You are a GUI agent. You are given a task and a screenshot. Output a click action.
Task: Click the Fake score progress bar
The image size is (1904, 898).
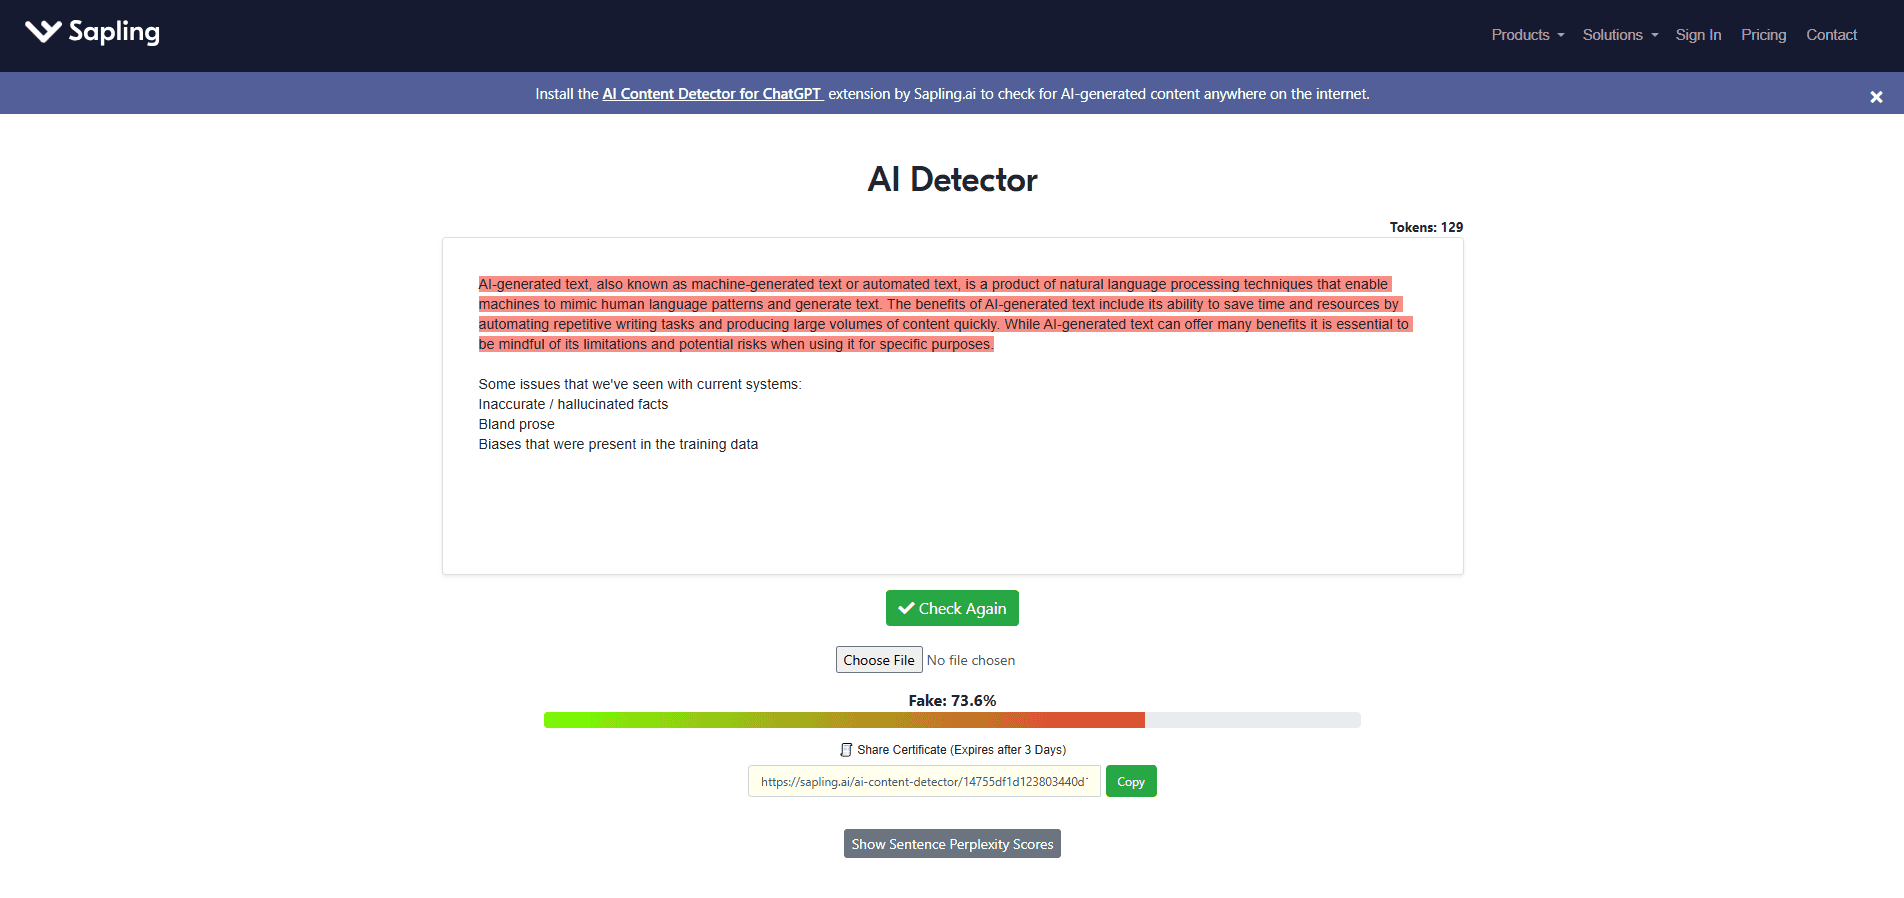pos(952,720)
